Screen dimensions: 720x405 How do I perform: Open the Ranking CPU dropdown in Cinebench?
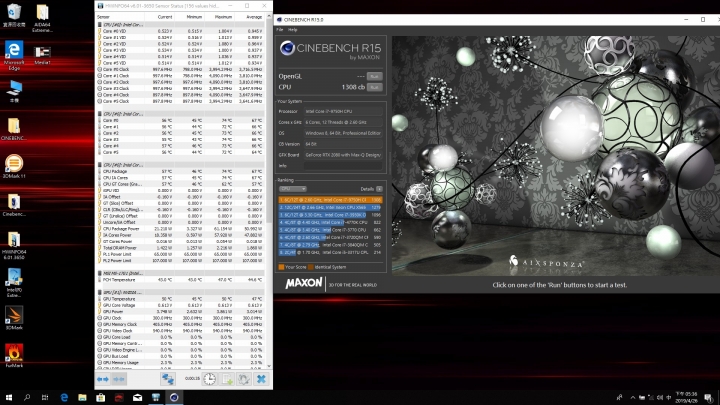coord(292,189)
